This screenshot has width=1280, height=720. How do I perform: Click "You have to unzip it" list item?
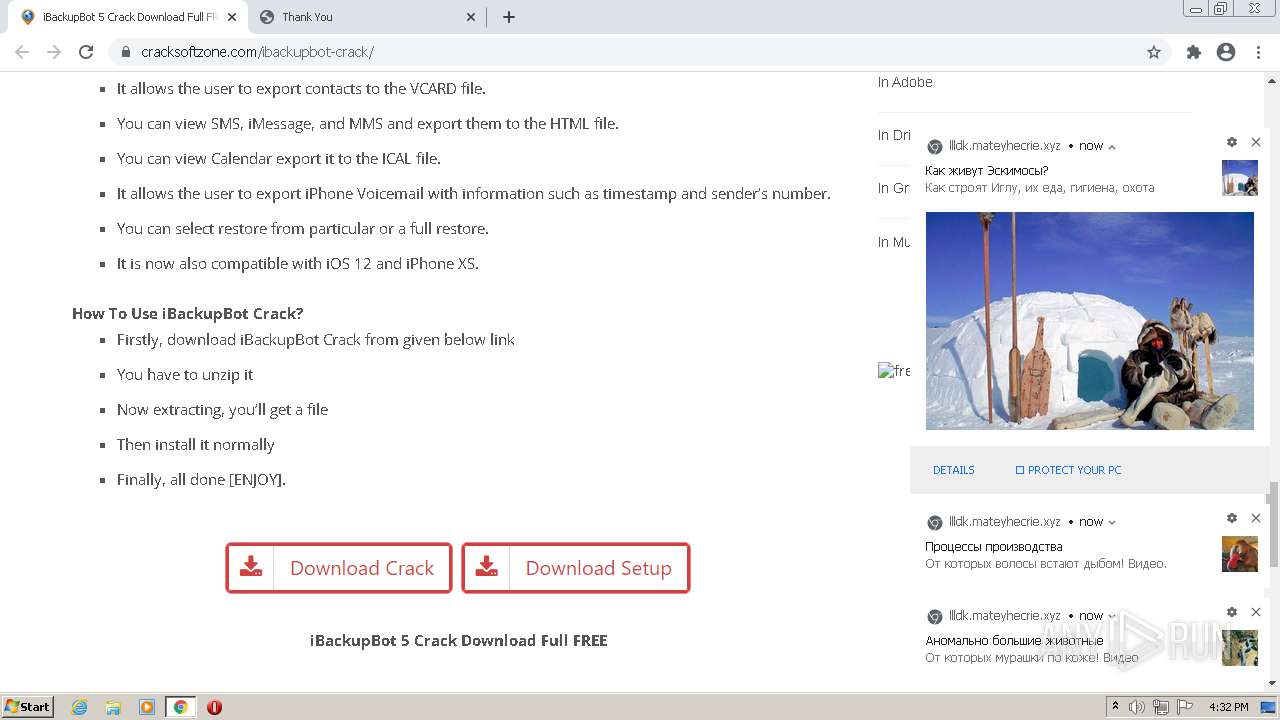point(185,374)
